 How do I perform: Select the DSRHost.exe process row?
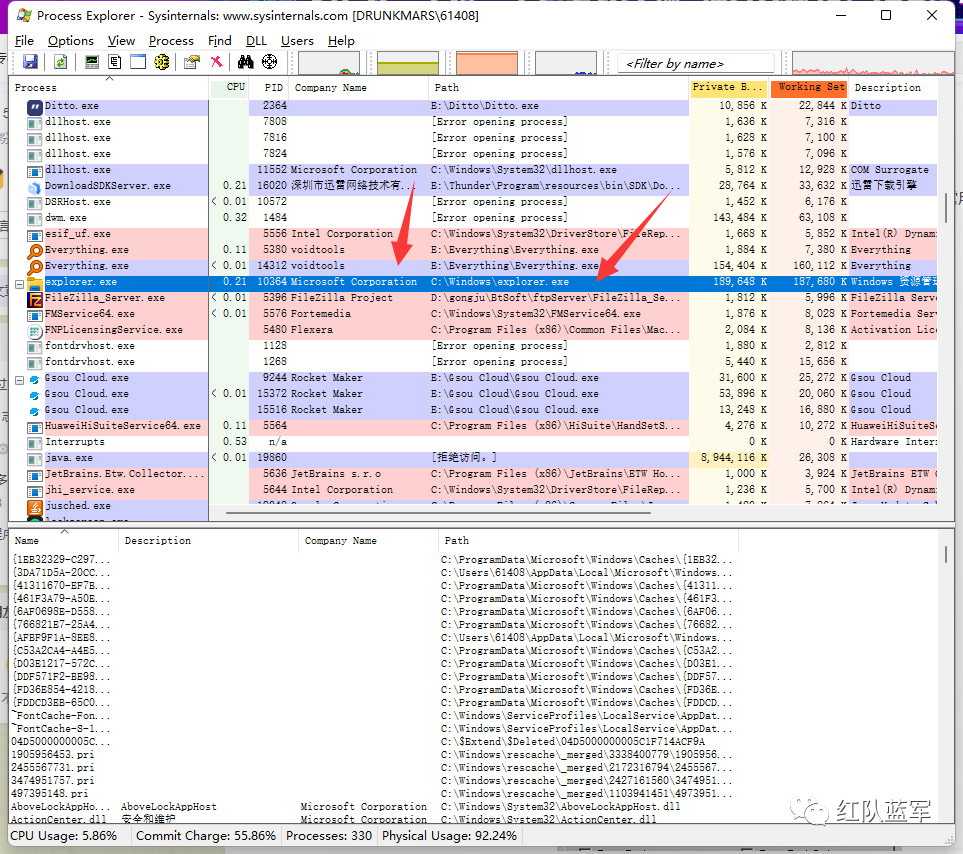point(474,203)
